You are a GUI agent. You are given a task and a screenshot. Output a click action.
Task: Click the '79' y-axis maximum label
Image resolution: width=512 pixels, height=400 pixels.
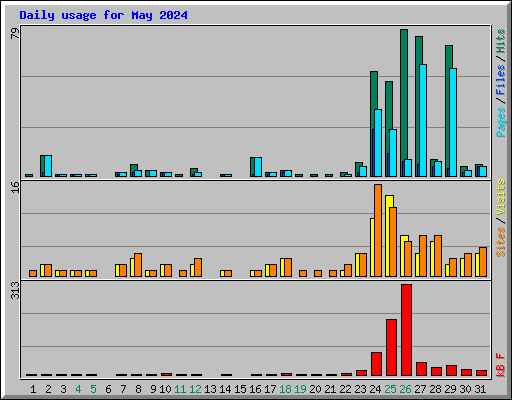15,33
